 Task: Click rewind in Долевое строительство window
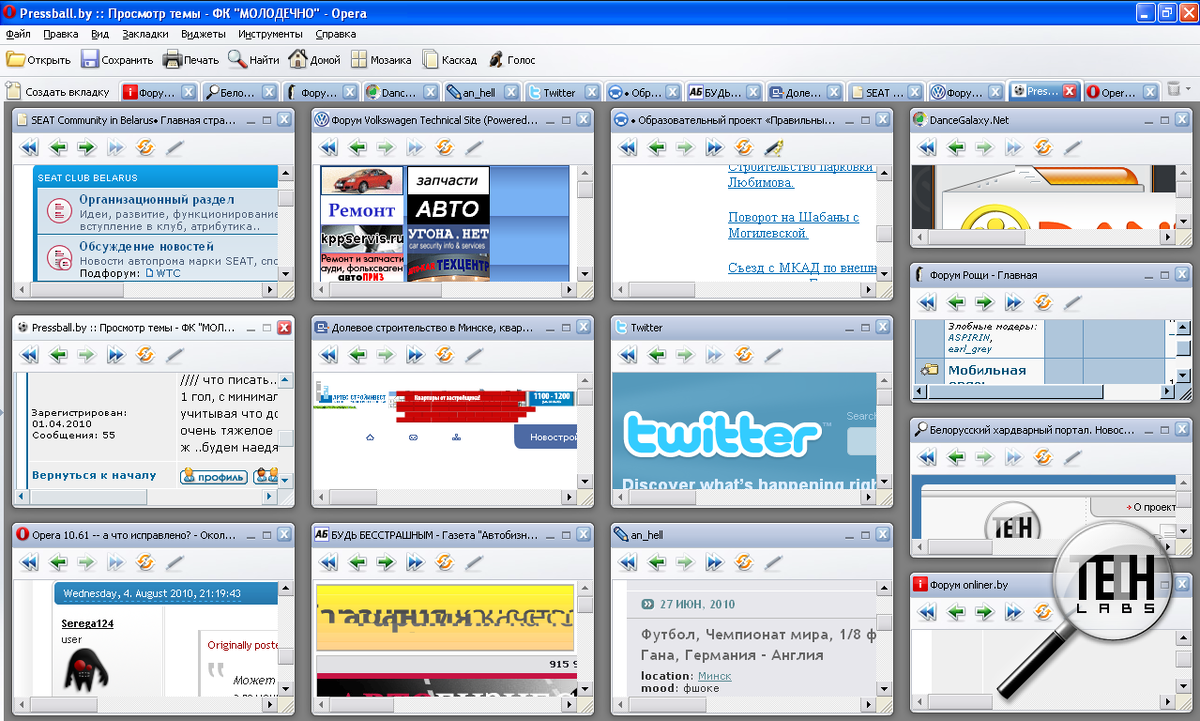tap(328, 354)
